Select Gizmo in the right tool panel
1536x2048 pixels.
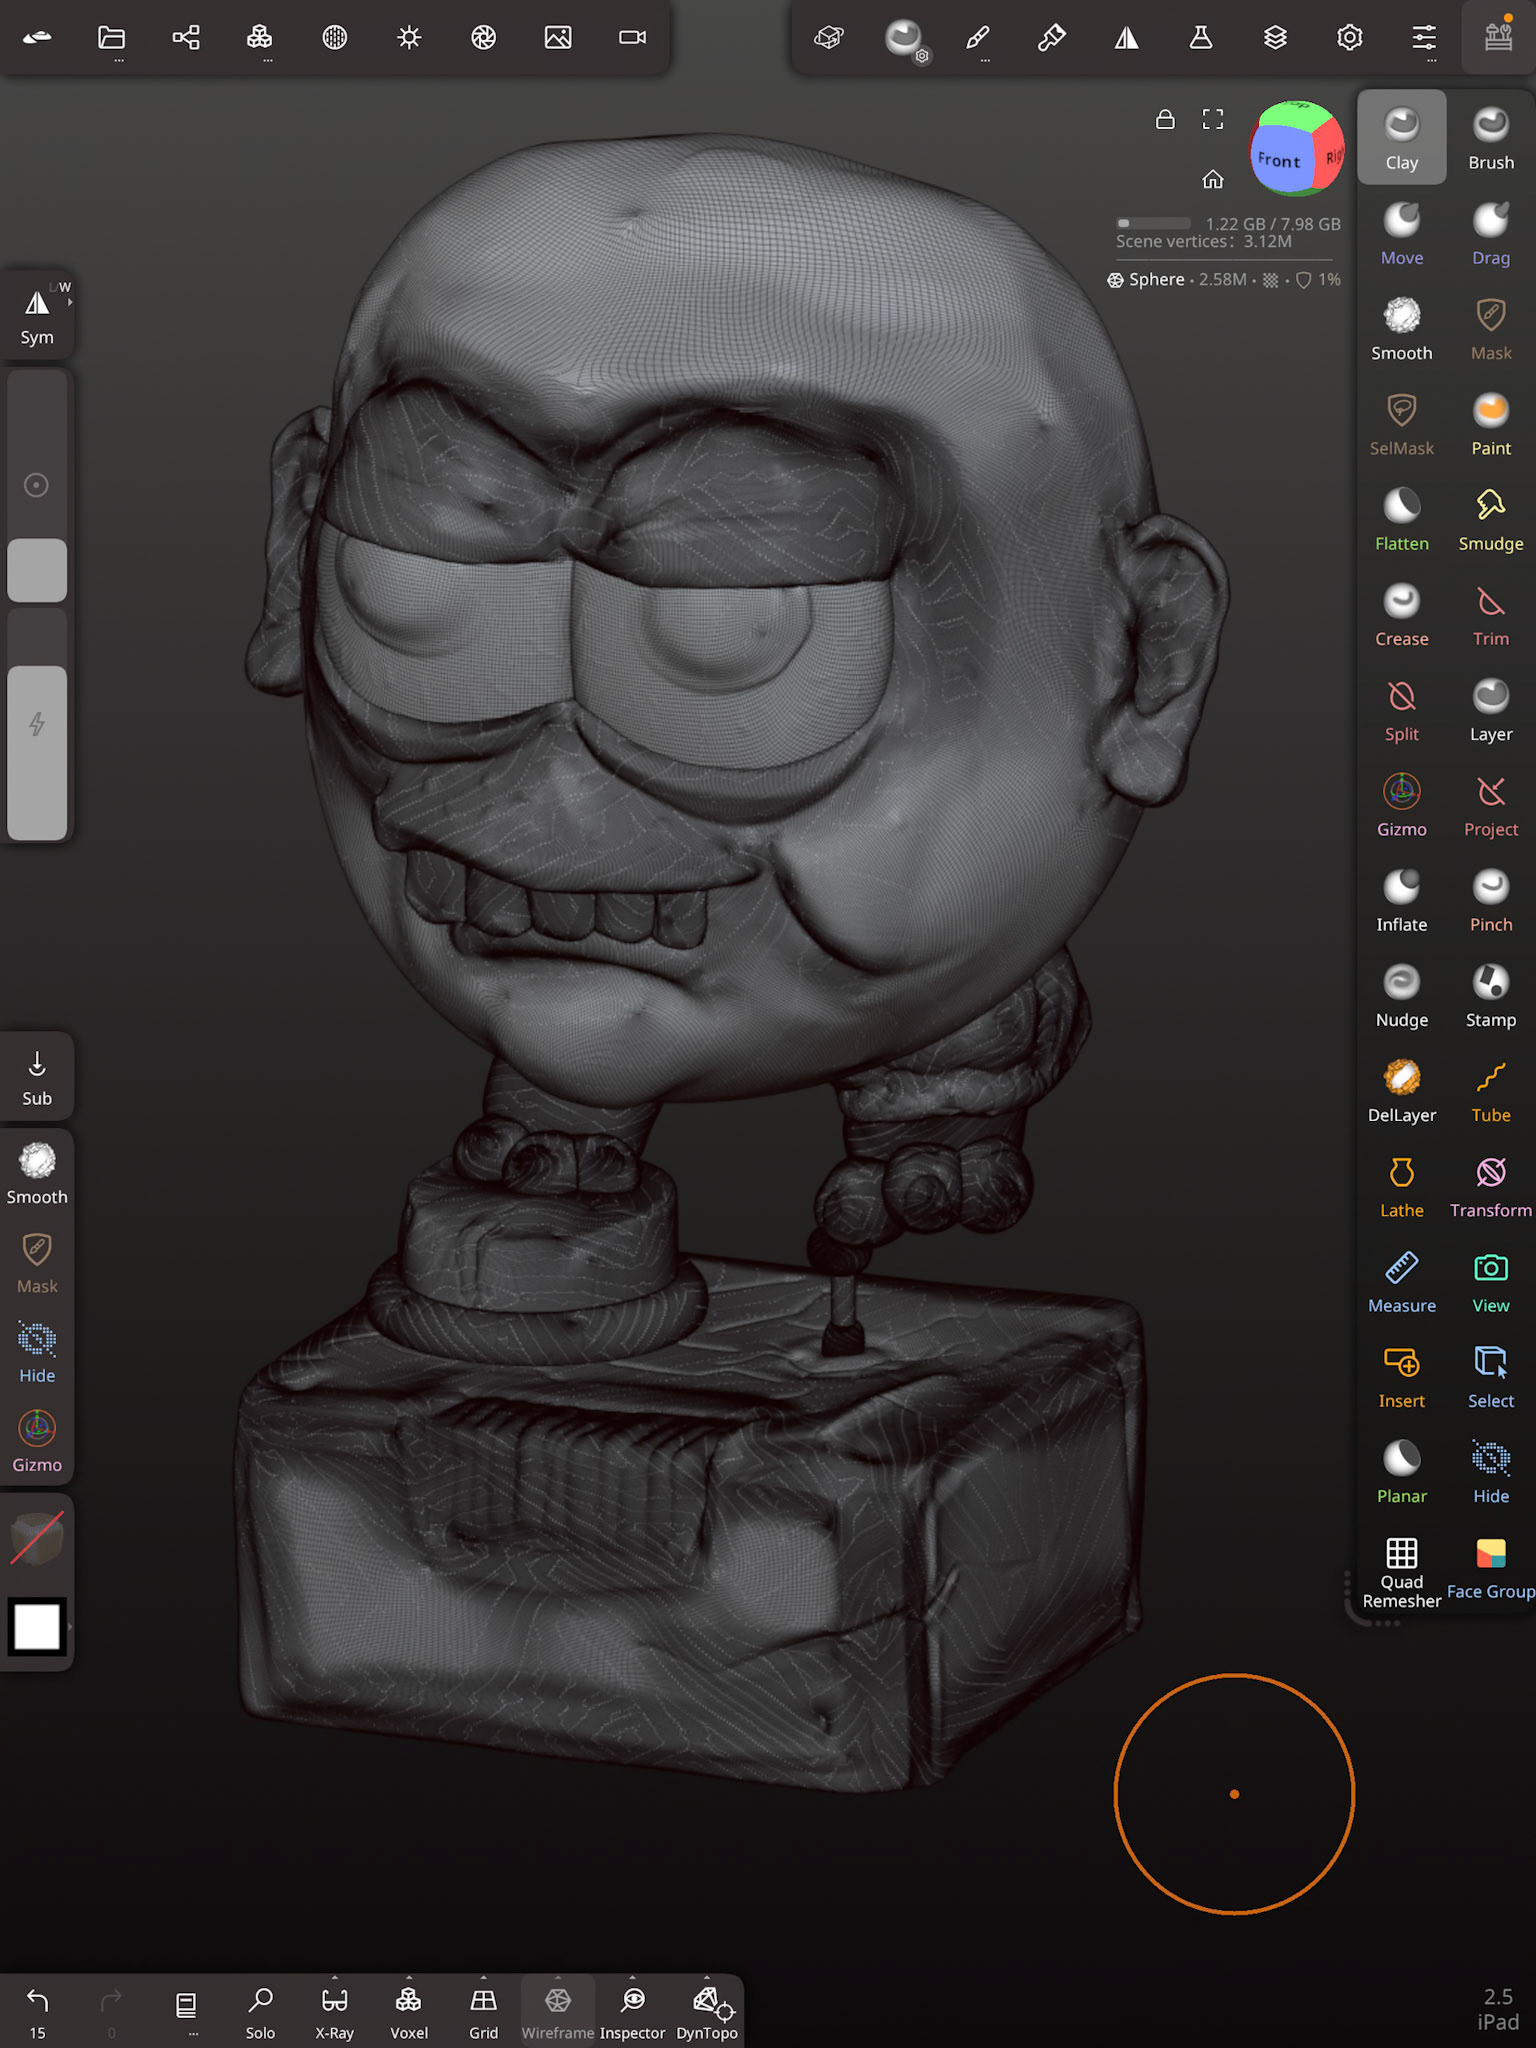[x=1401, y=805]
